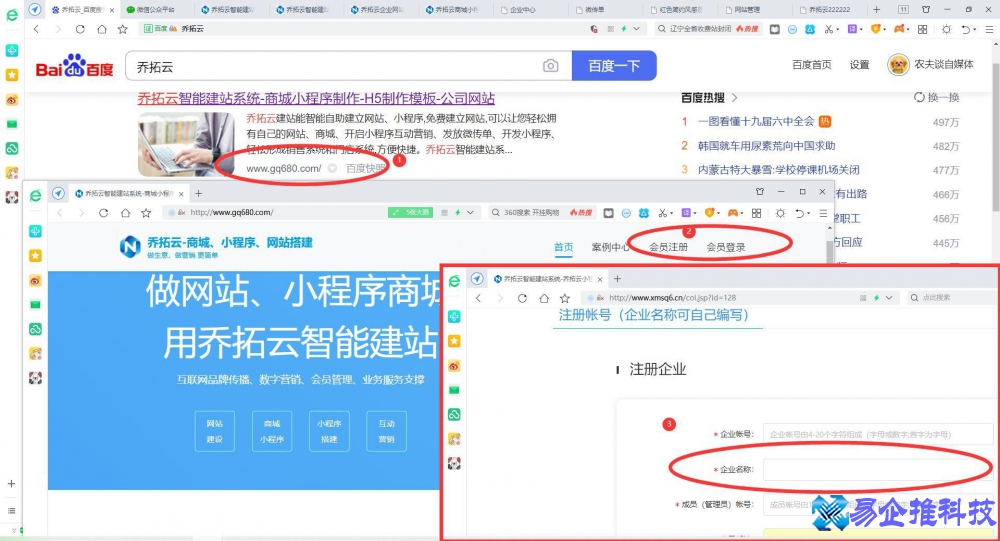Click the 企业帐号 input field
The image size is (1000, 541).
(x=878, y=434)
